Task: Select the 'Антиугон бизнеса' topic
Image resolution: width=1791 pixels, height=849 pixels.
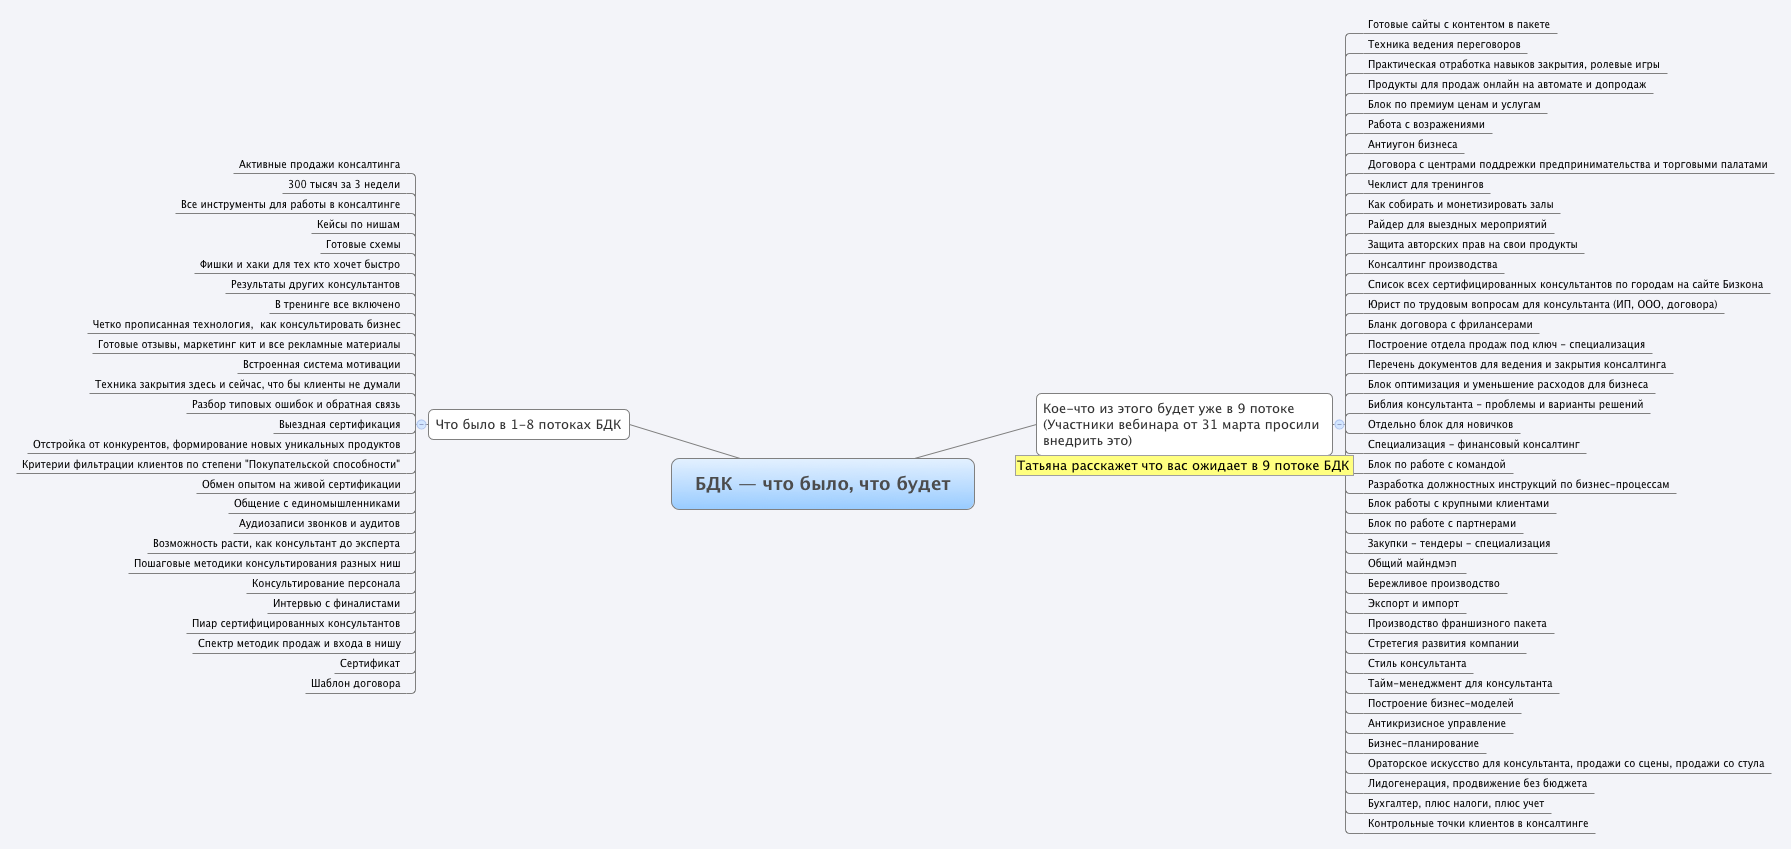Action: pos(1412,145)
